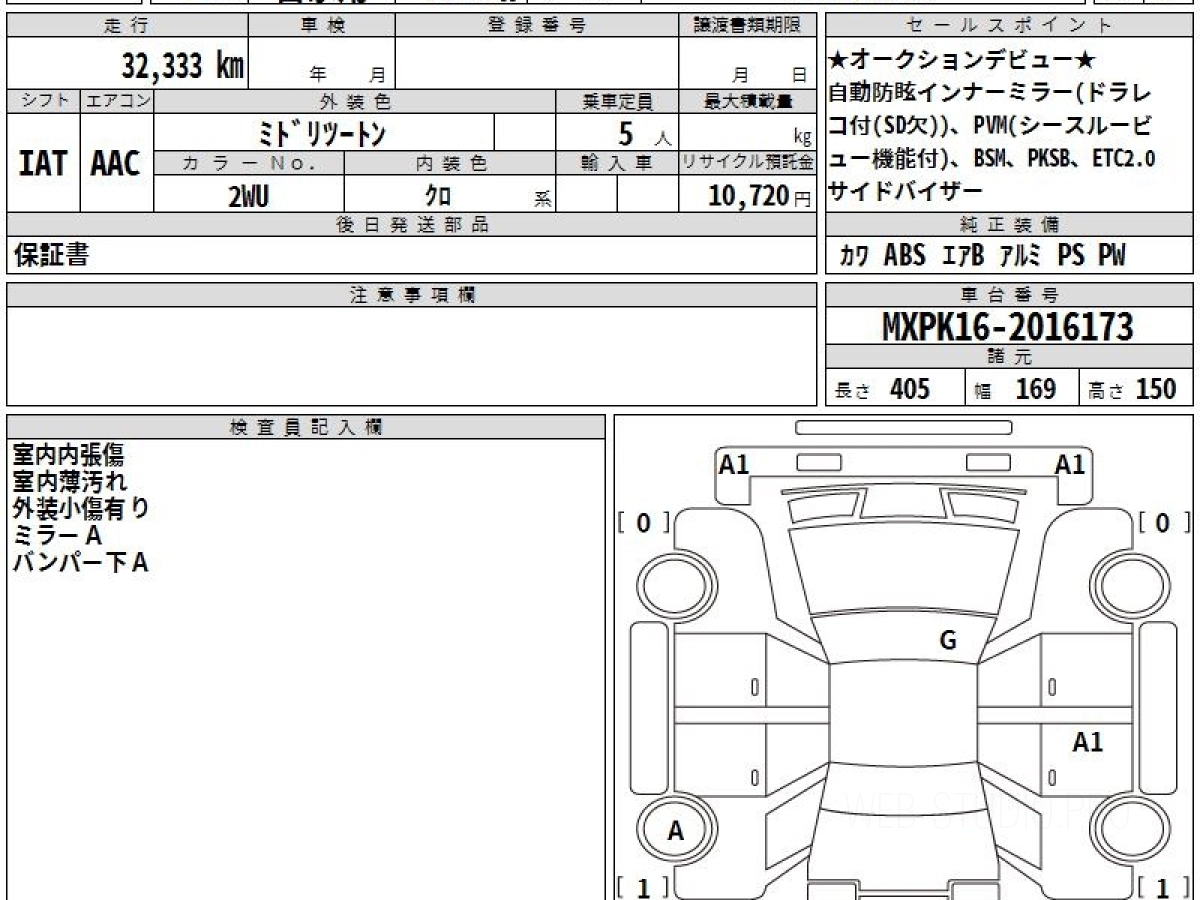Click the G mark on windshield
This screenshot has height=900, width=1200.
point(948,642)
